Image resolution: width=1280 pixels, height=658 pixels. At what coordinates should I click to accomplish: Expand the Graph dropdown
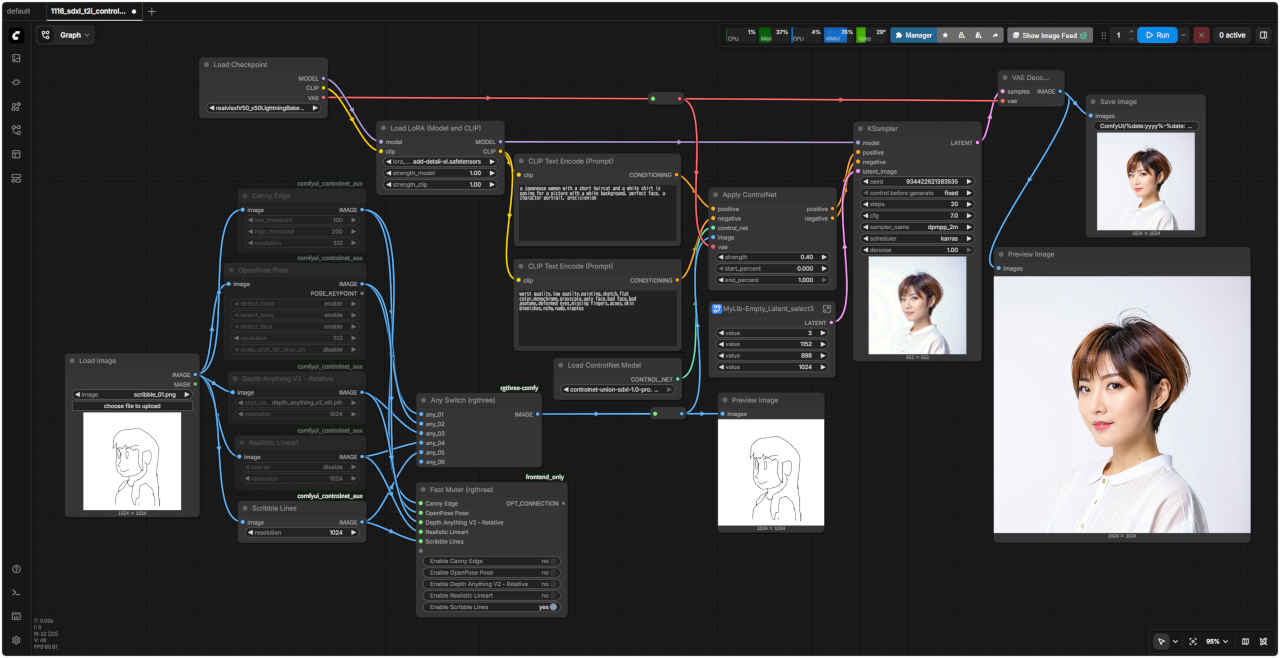coord(66,35)
